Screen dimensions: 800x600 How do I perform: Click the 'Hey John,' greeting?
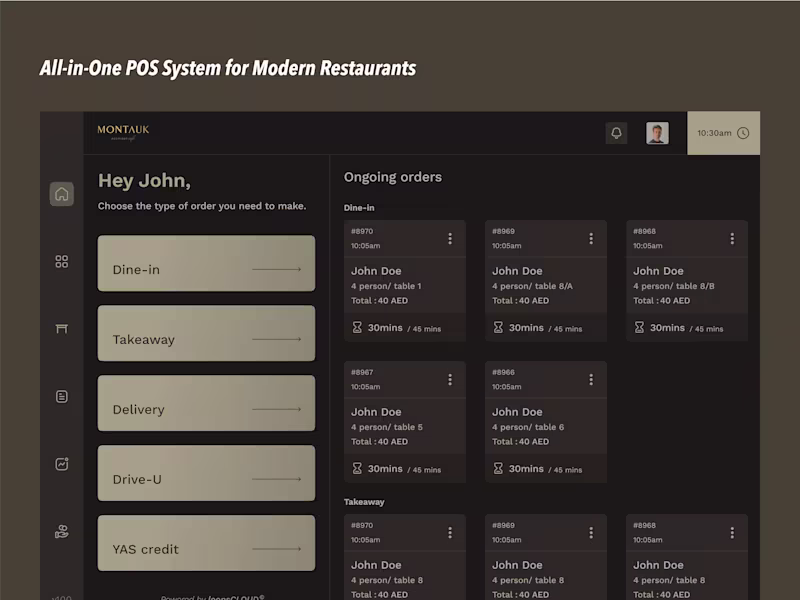tap(144, 181)
